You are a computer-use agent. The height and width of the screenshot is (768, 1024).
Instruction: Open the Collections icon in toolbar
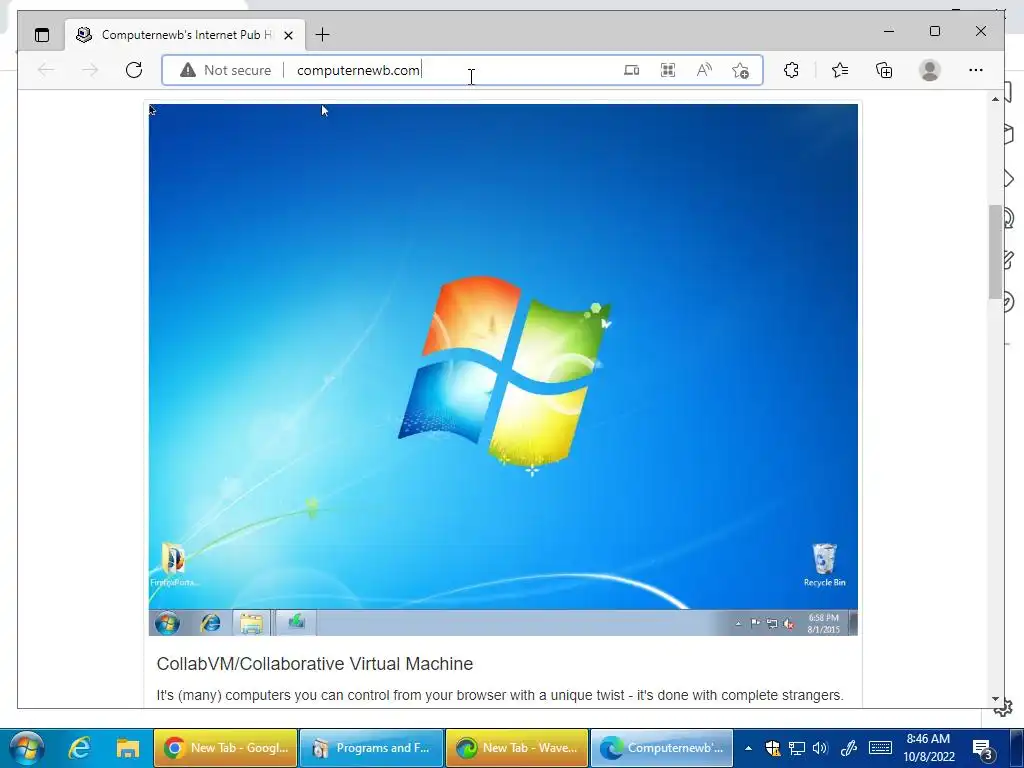884,70
